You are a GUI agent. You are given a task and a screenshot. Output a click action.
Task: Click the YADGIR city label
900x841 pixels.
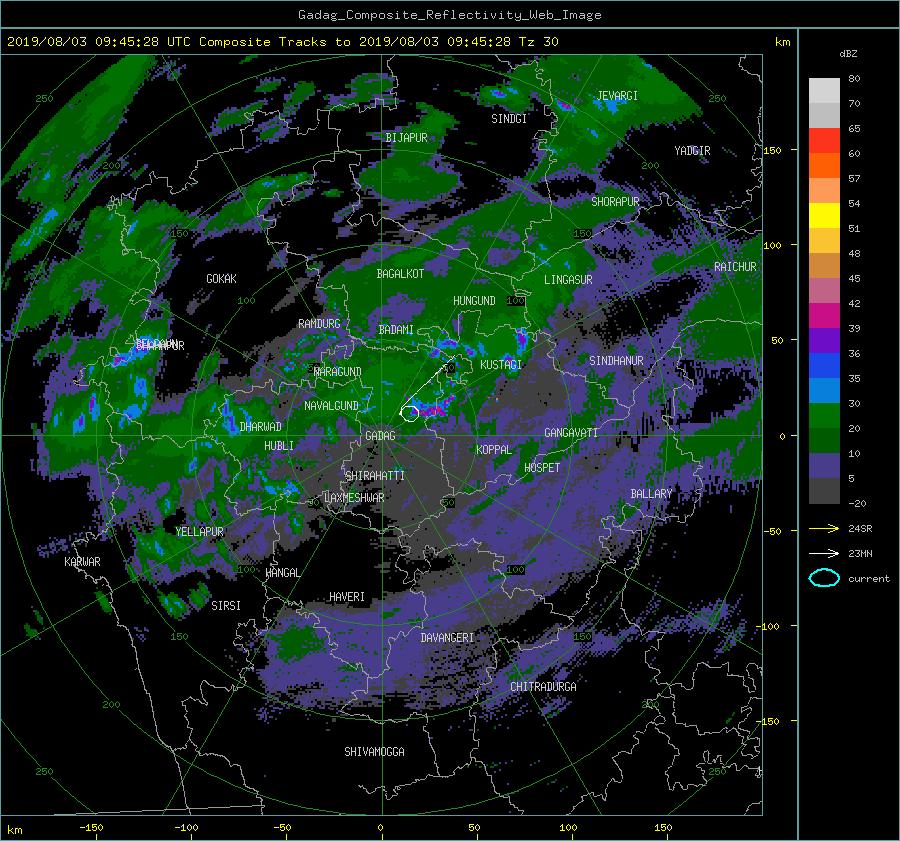point(692,151)
